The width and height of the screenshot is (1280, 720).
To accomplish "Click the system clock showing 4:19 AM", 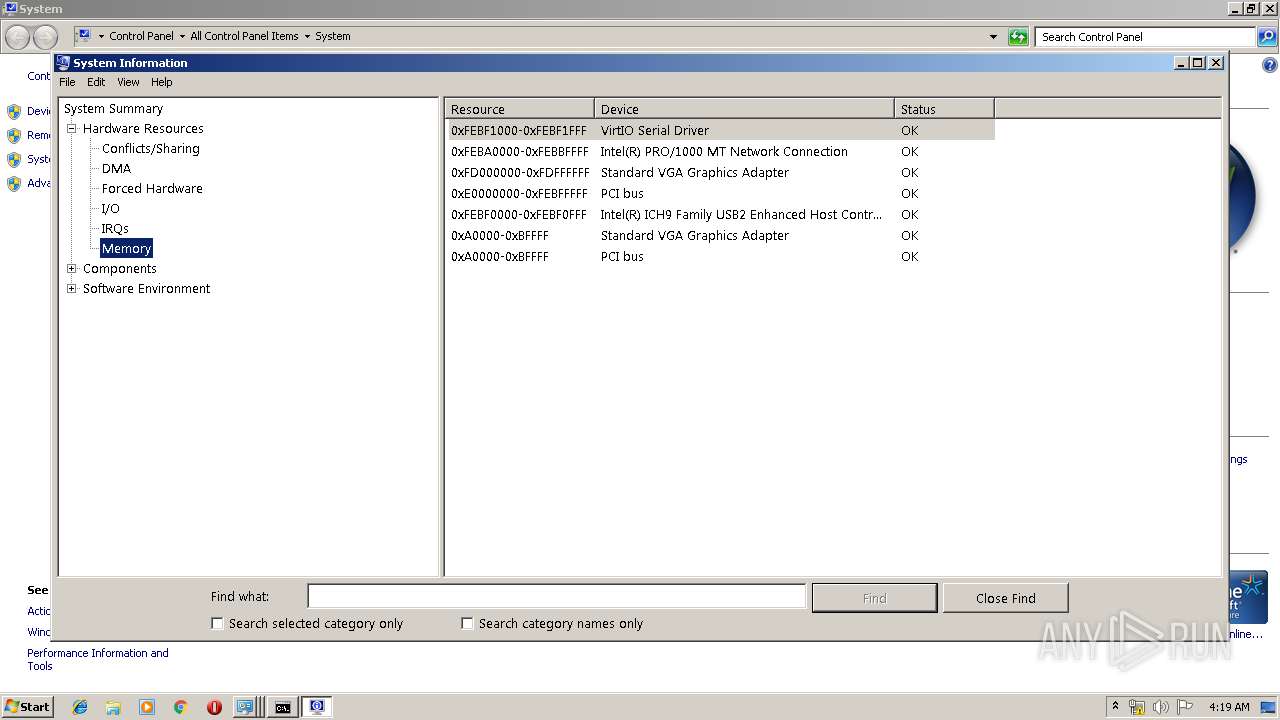I will tap(1229, 707).
